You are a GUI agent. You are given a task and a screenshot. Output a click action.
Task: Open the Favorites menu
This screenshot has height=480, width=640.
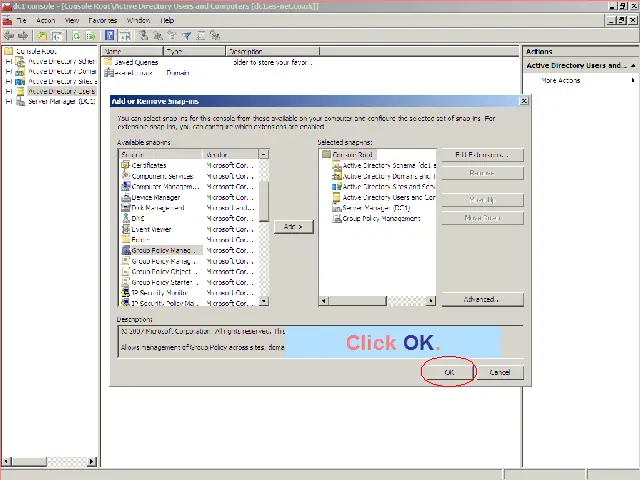(102, 20)
